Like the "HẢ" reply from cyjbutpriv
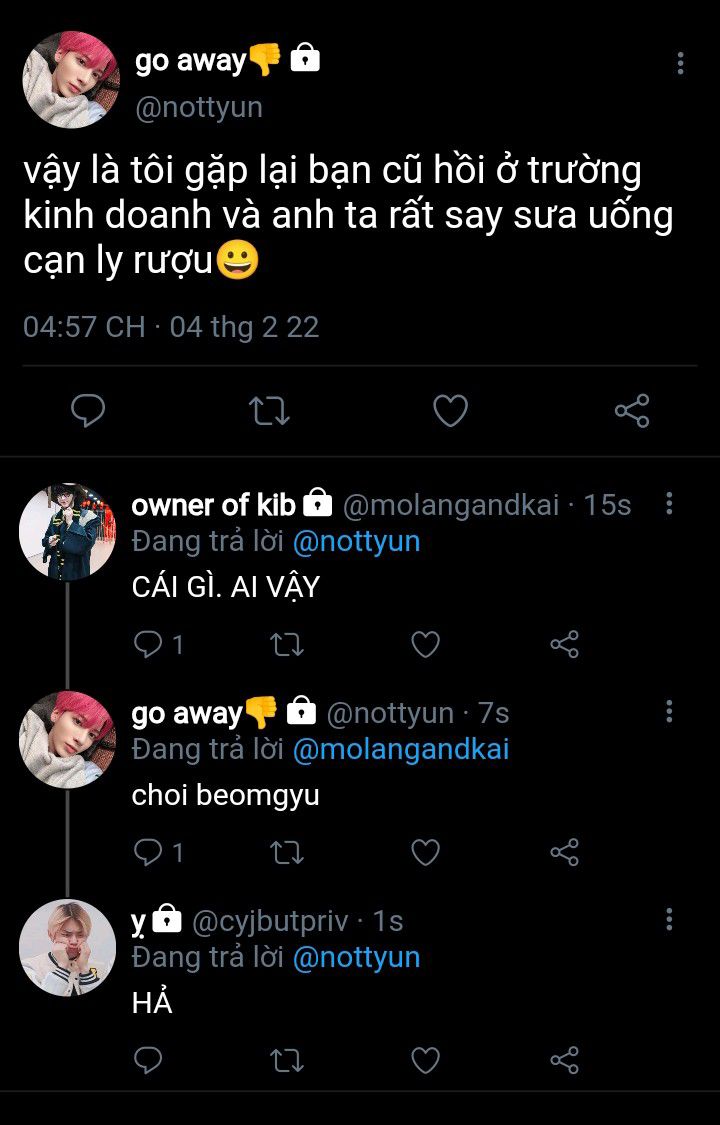The width and height of the screenshot is (720, 1125). (x=426, y=1060)
